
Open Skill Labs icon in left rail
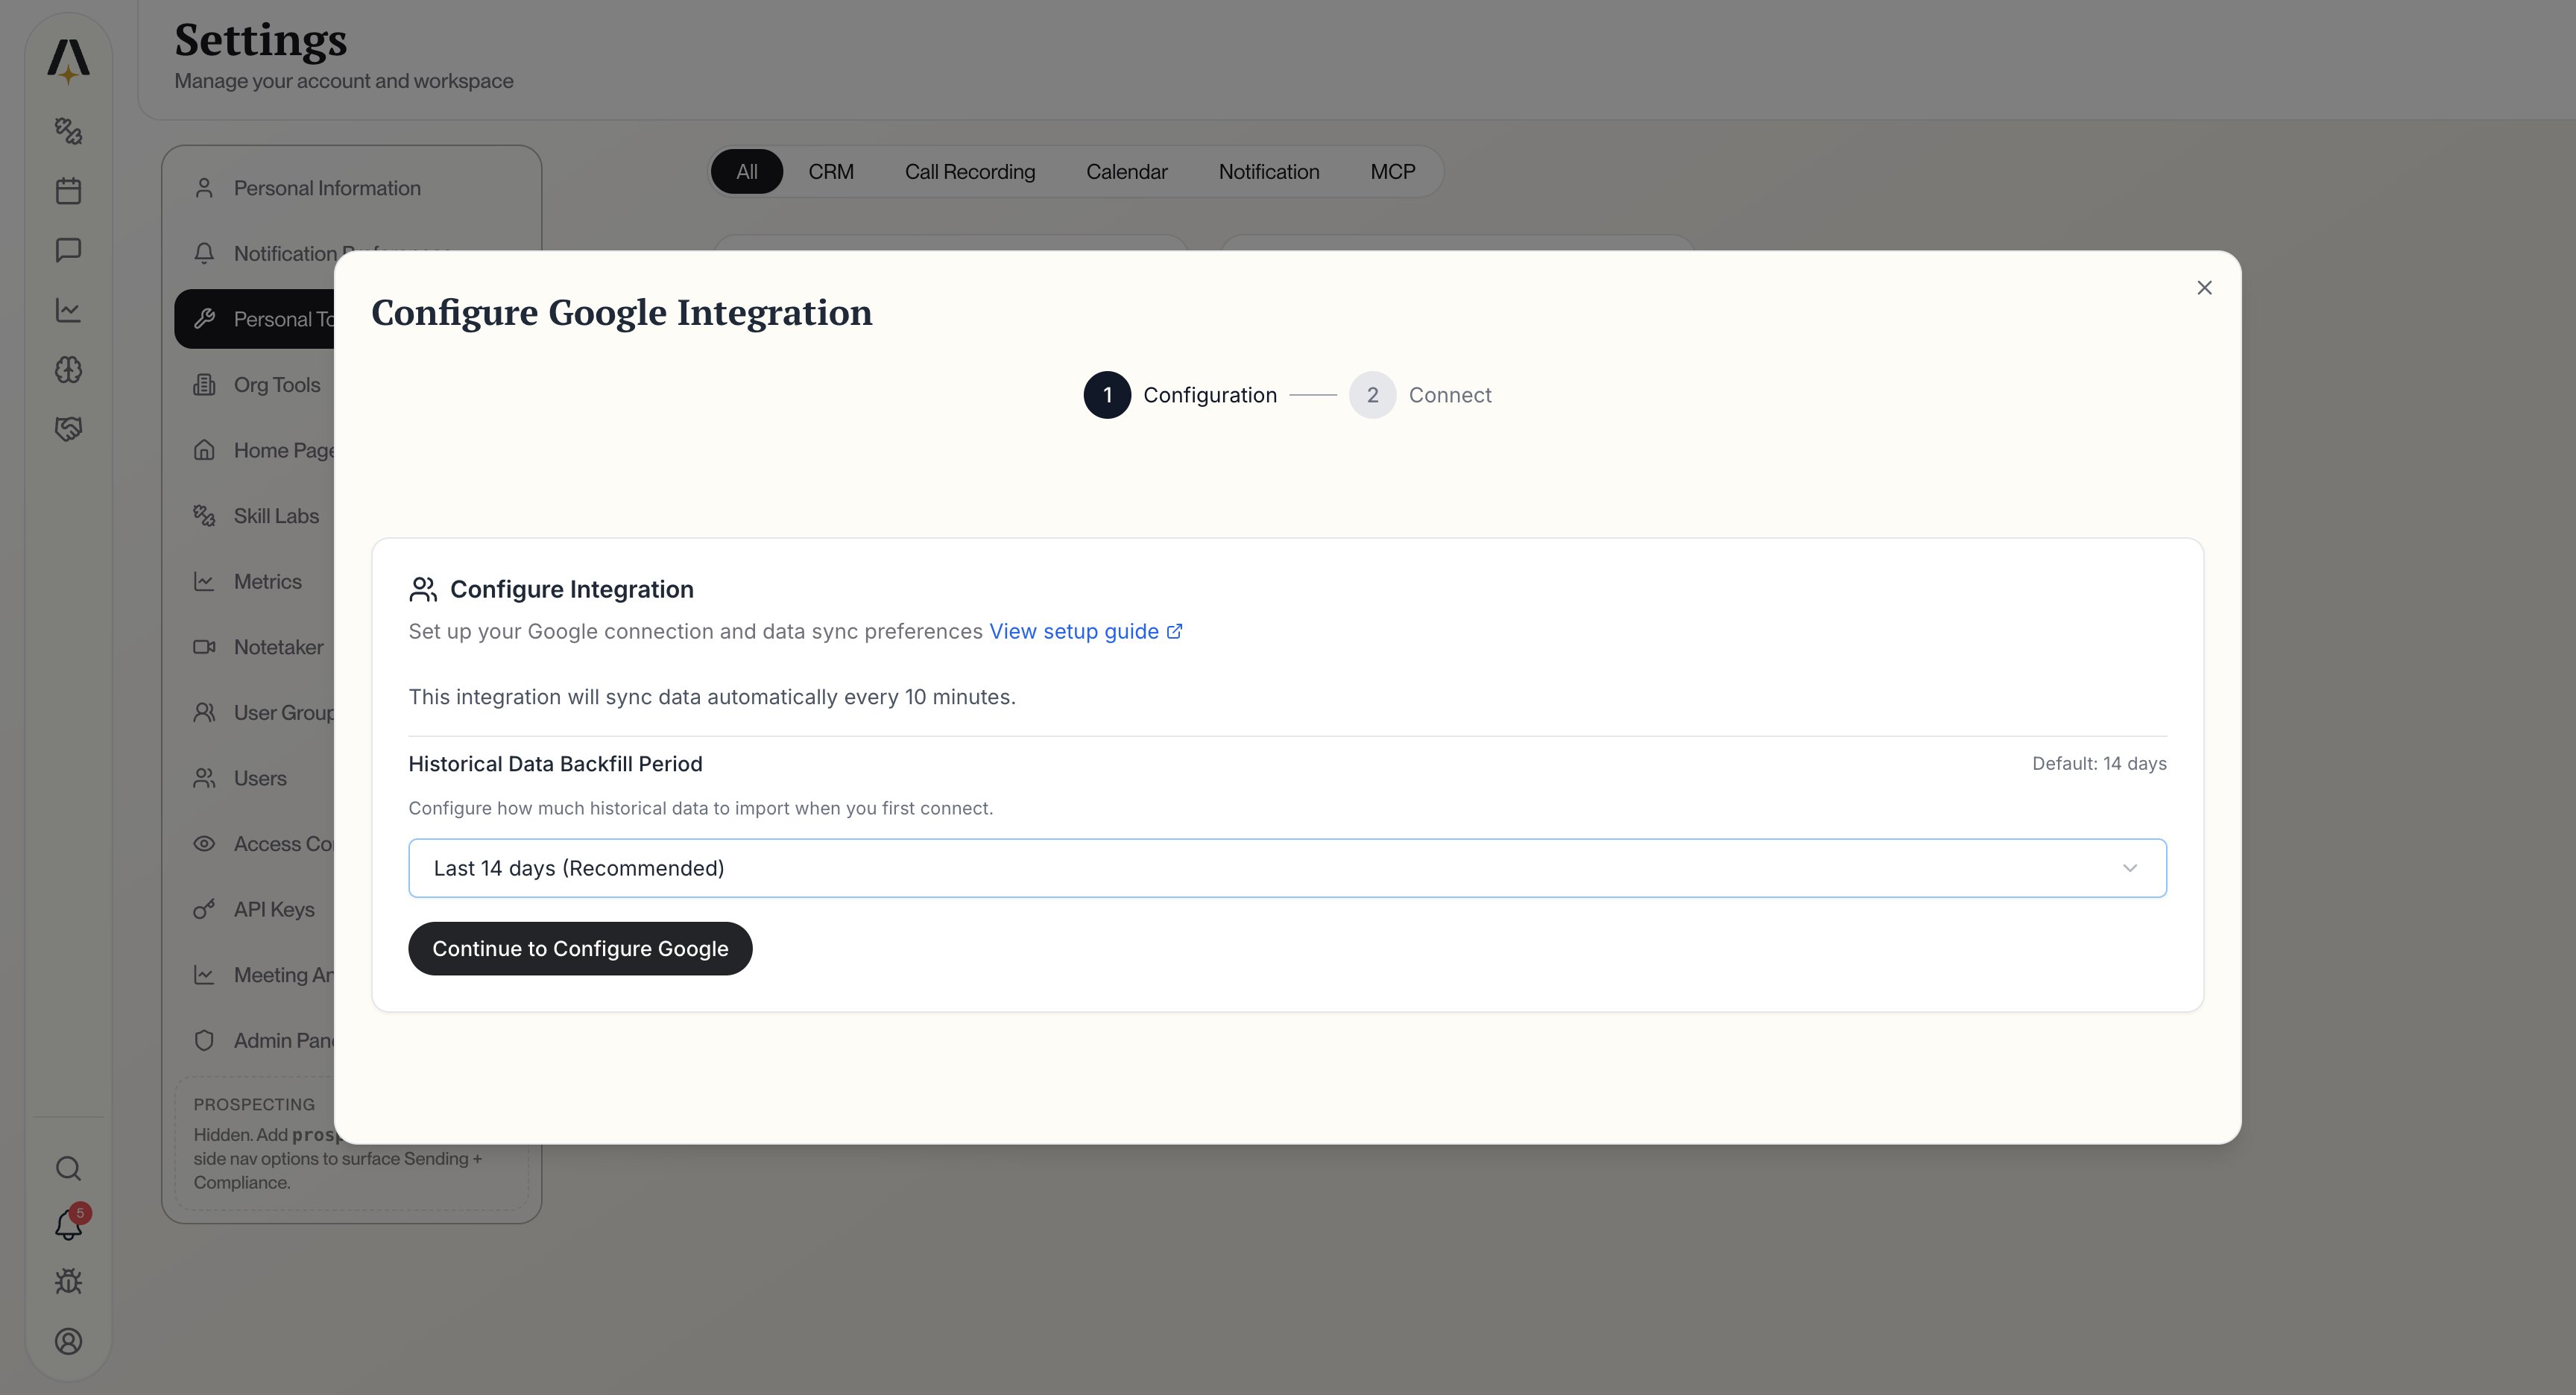(68, 131)
